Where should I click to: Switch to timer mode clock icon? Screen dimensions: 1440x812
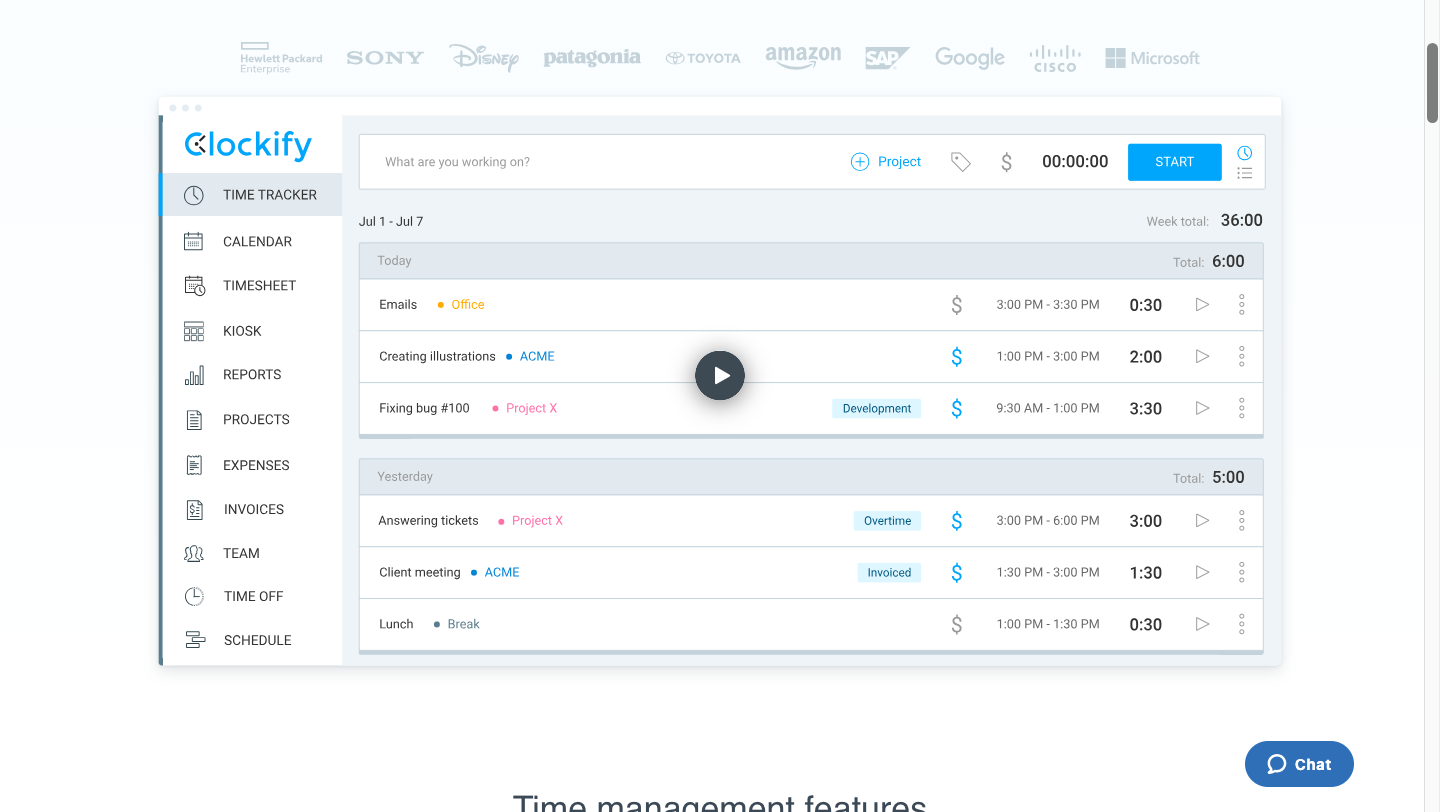1244,153
